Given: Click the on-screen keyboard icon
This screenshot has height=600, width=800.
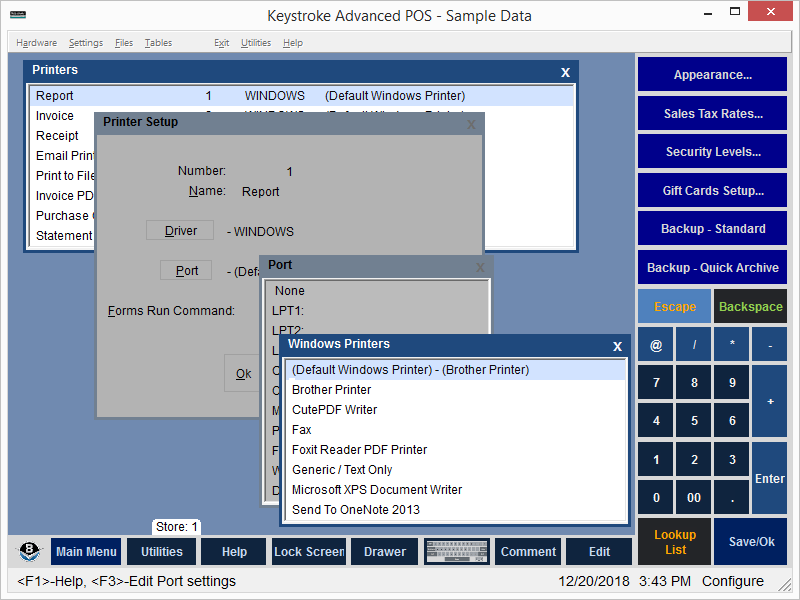Looking at the screenshot, I should (456, 552).
